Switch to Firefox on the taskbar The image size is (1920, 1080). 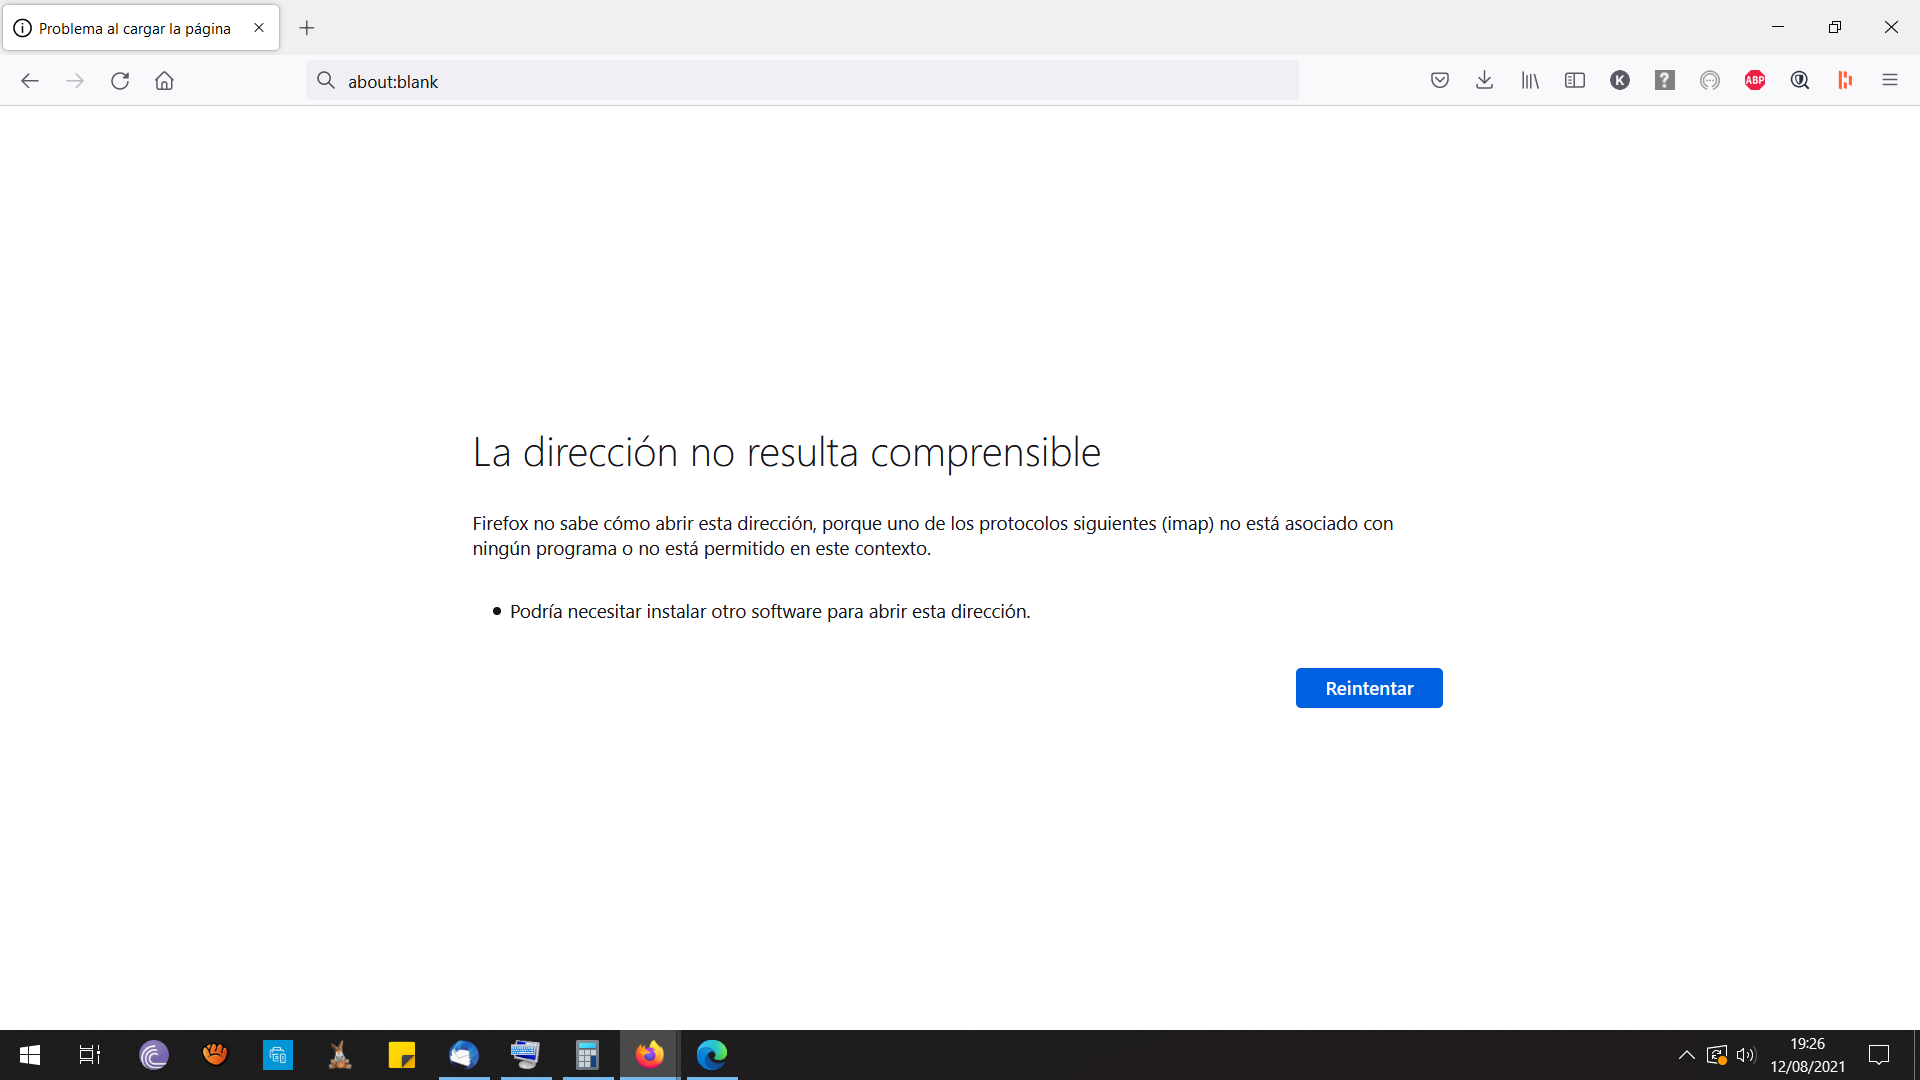650,1055
